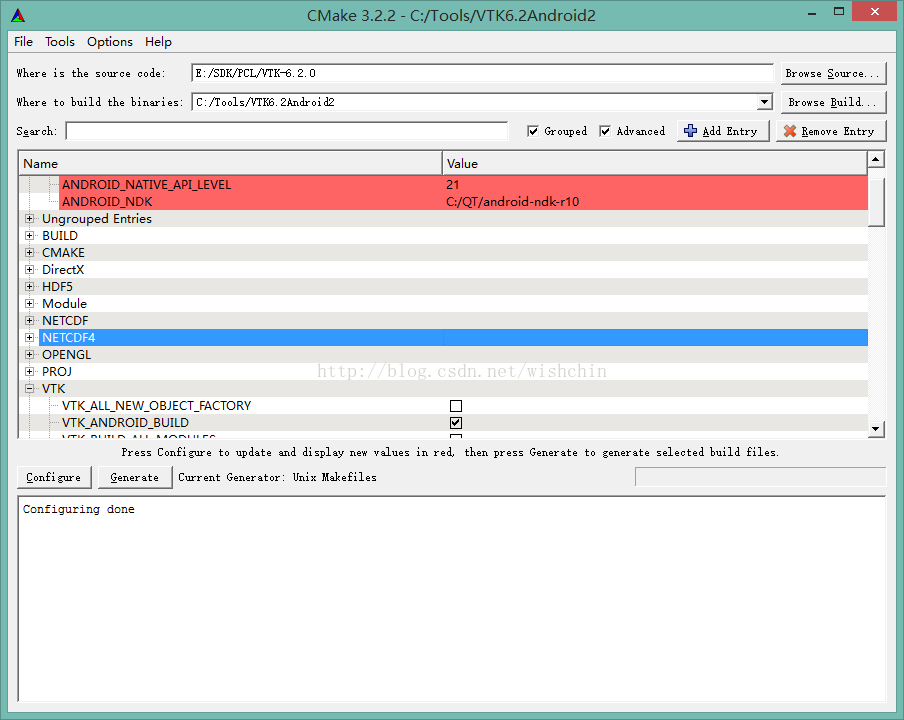
Task: Click the Name column header
Action: 231,164
